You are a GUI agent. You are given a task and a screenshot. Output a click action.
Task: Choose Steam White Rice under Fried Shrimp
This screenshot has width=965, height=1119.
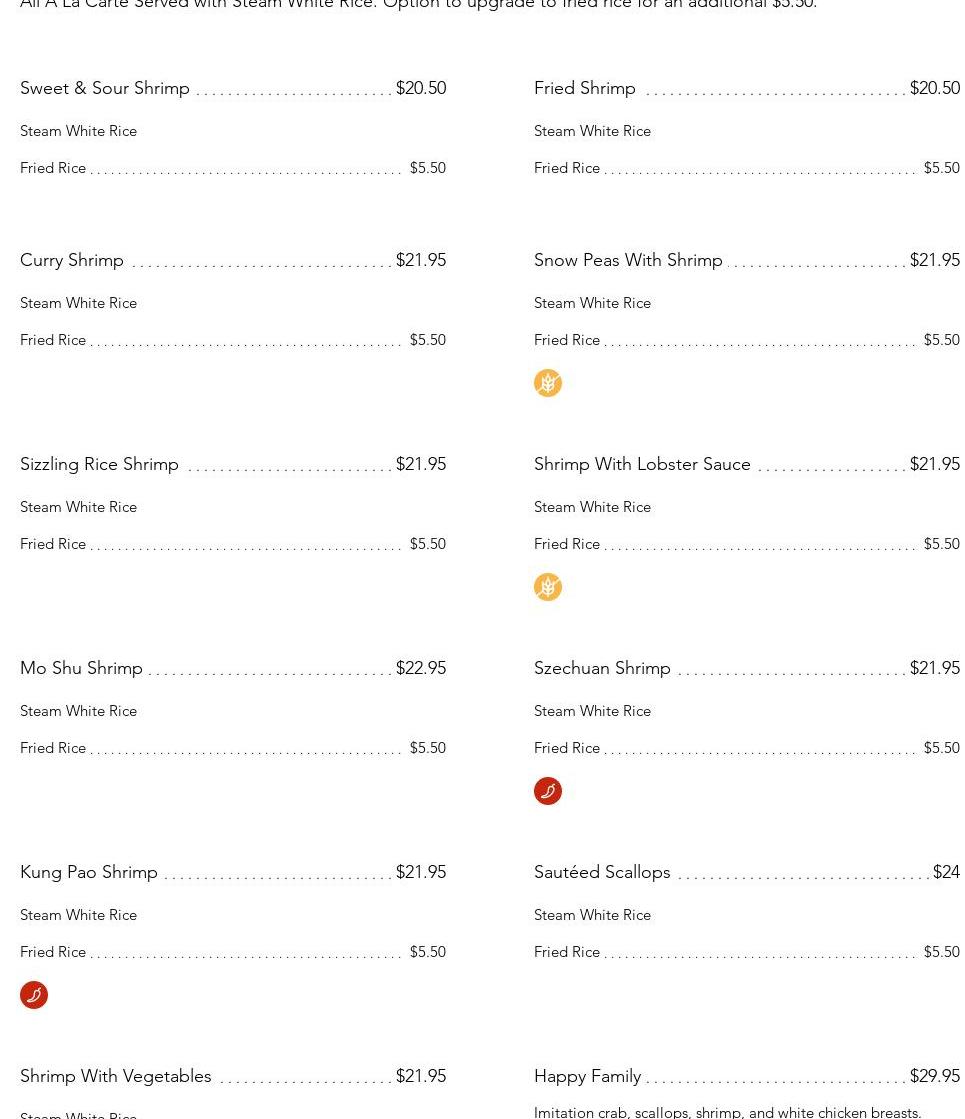point(592,131)
